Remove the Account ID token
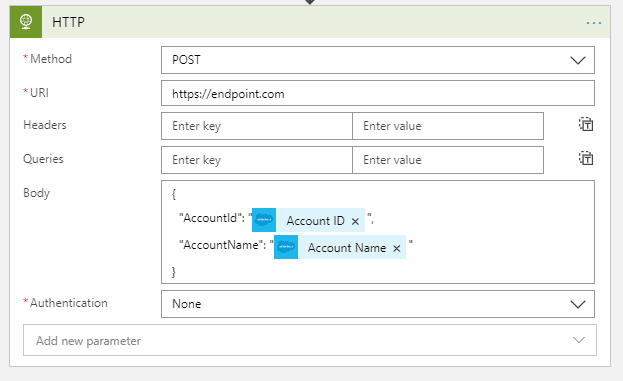623x381 pixels. click(355, 221)
